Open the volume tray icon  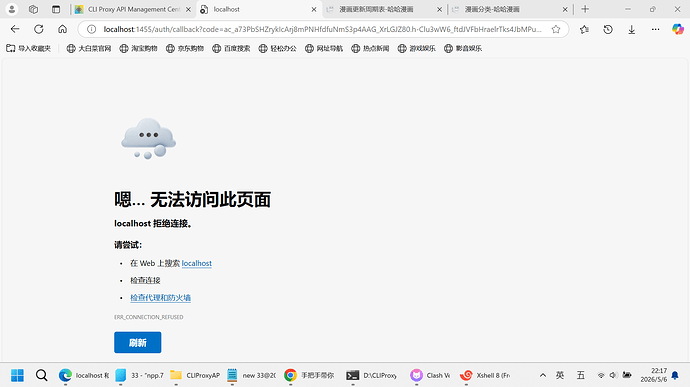coord(613,375)
